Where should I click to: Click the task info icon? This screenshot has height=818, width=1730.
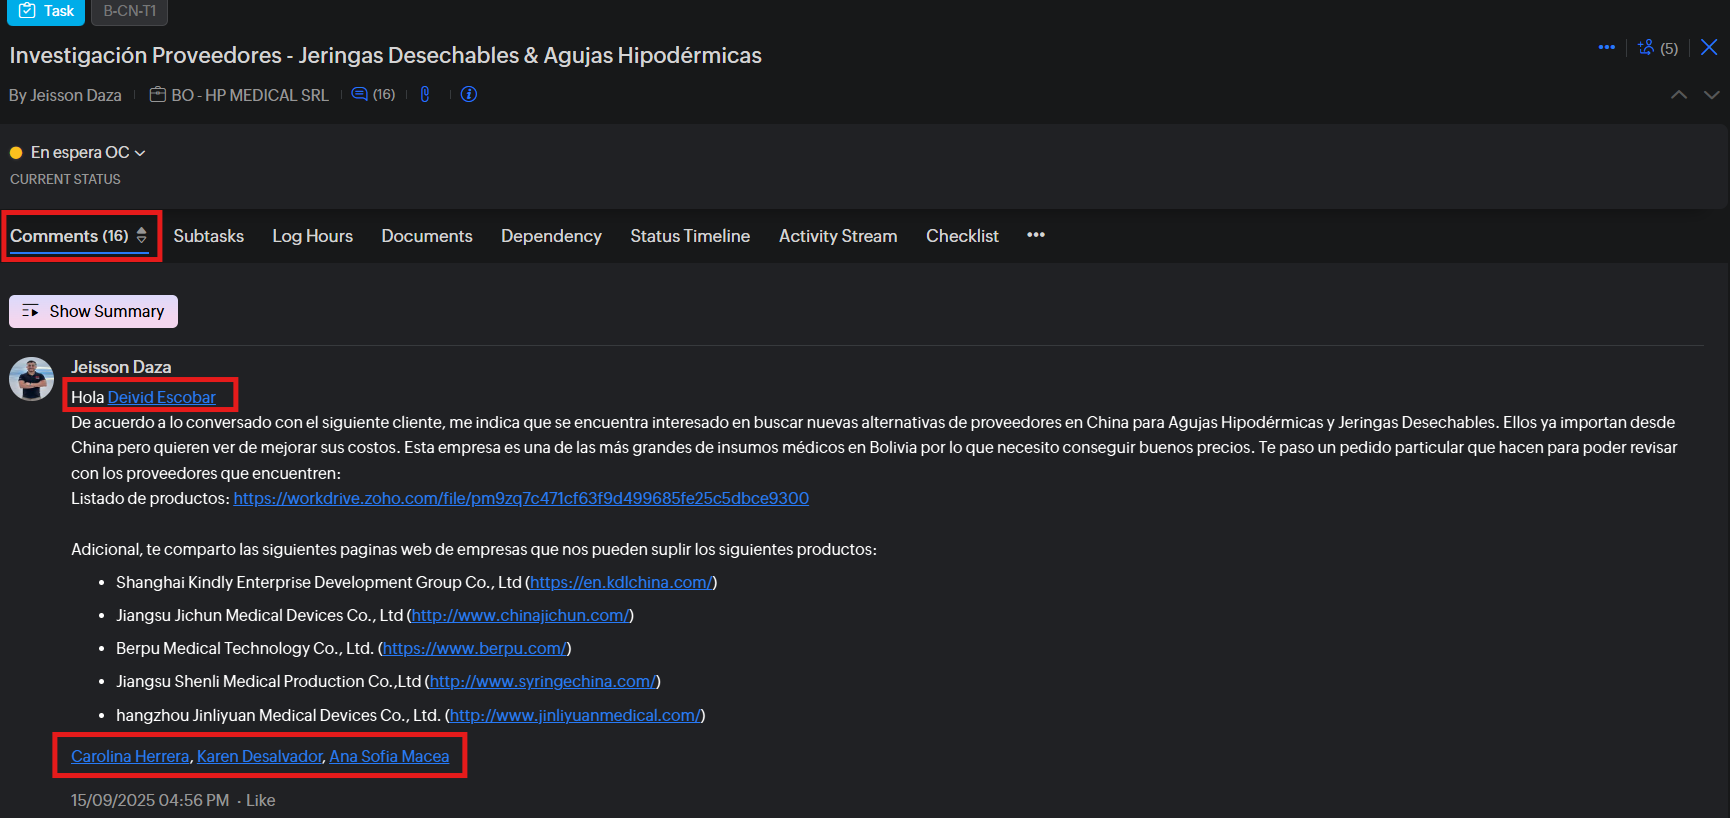468,94
